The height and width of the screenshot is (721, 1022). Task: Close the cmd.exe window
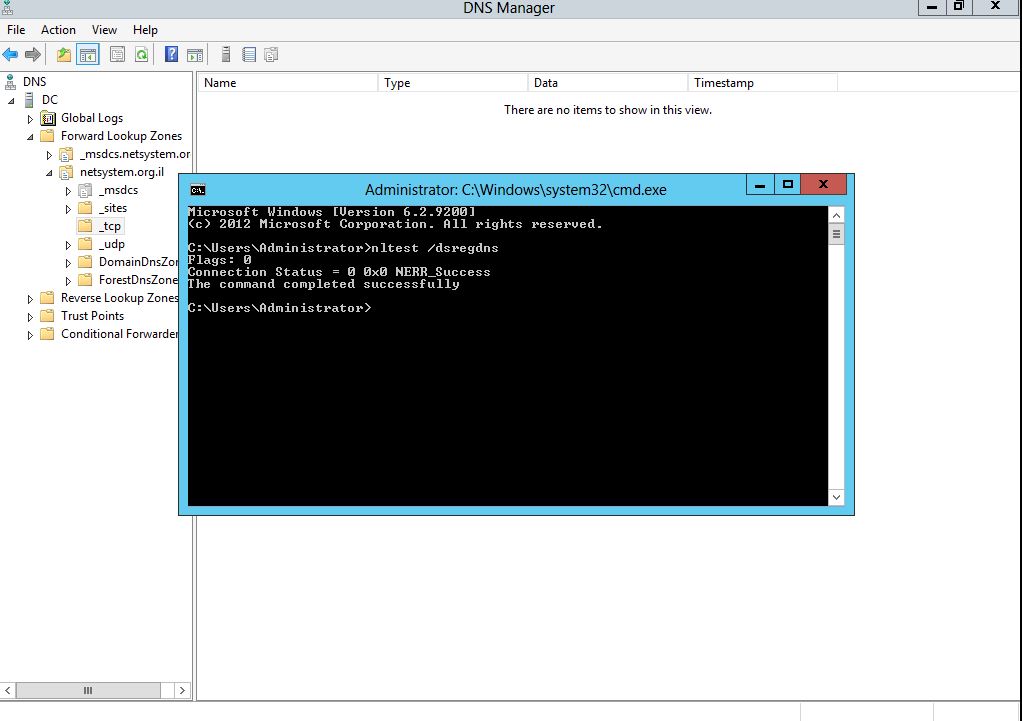click(x=823, y=185)
